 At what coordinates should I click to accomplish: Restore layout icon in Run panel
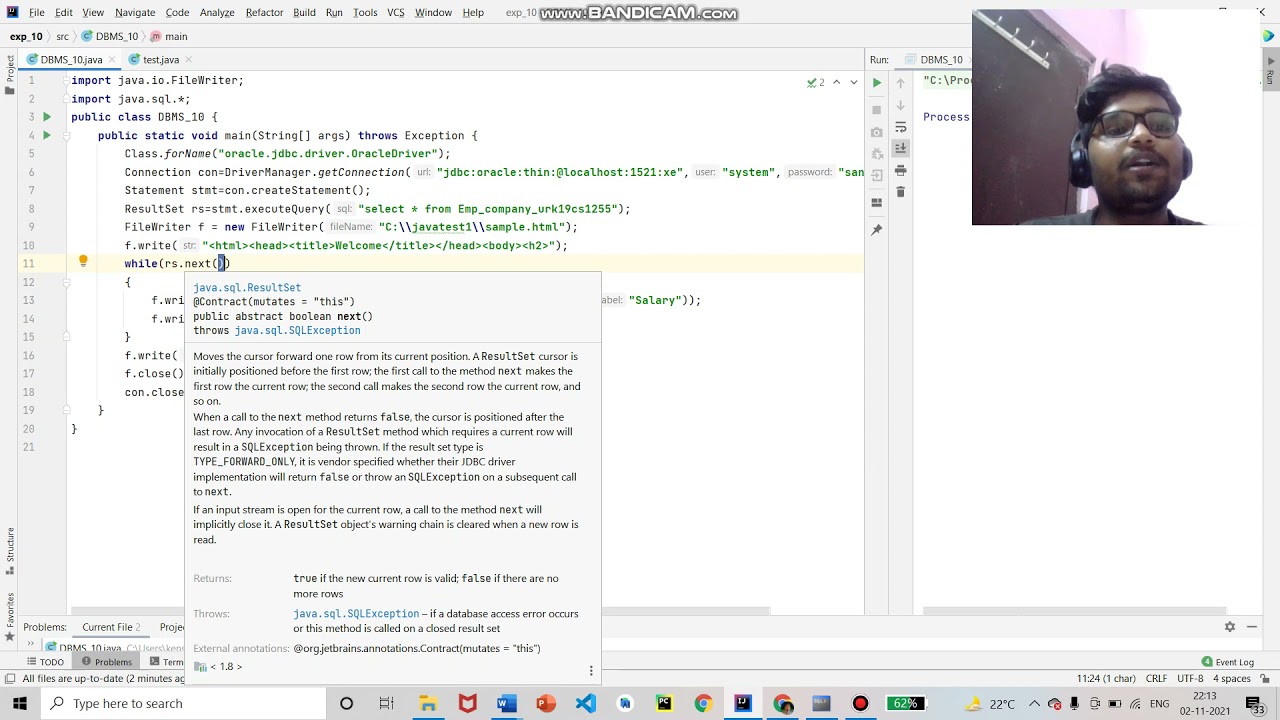[877, 202]
